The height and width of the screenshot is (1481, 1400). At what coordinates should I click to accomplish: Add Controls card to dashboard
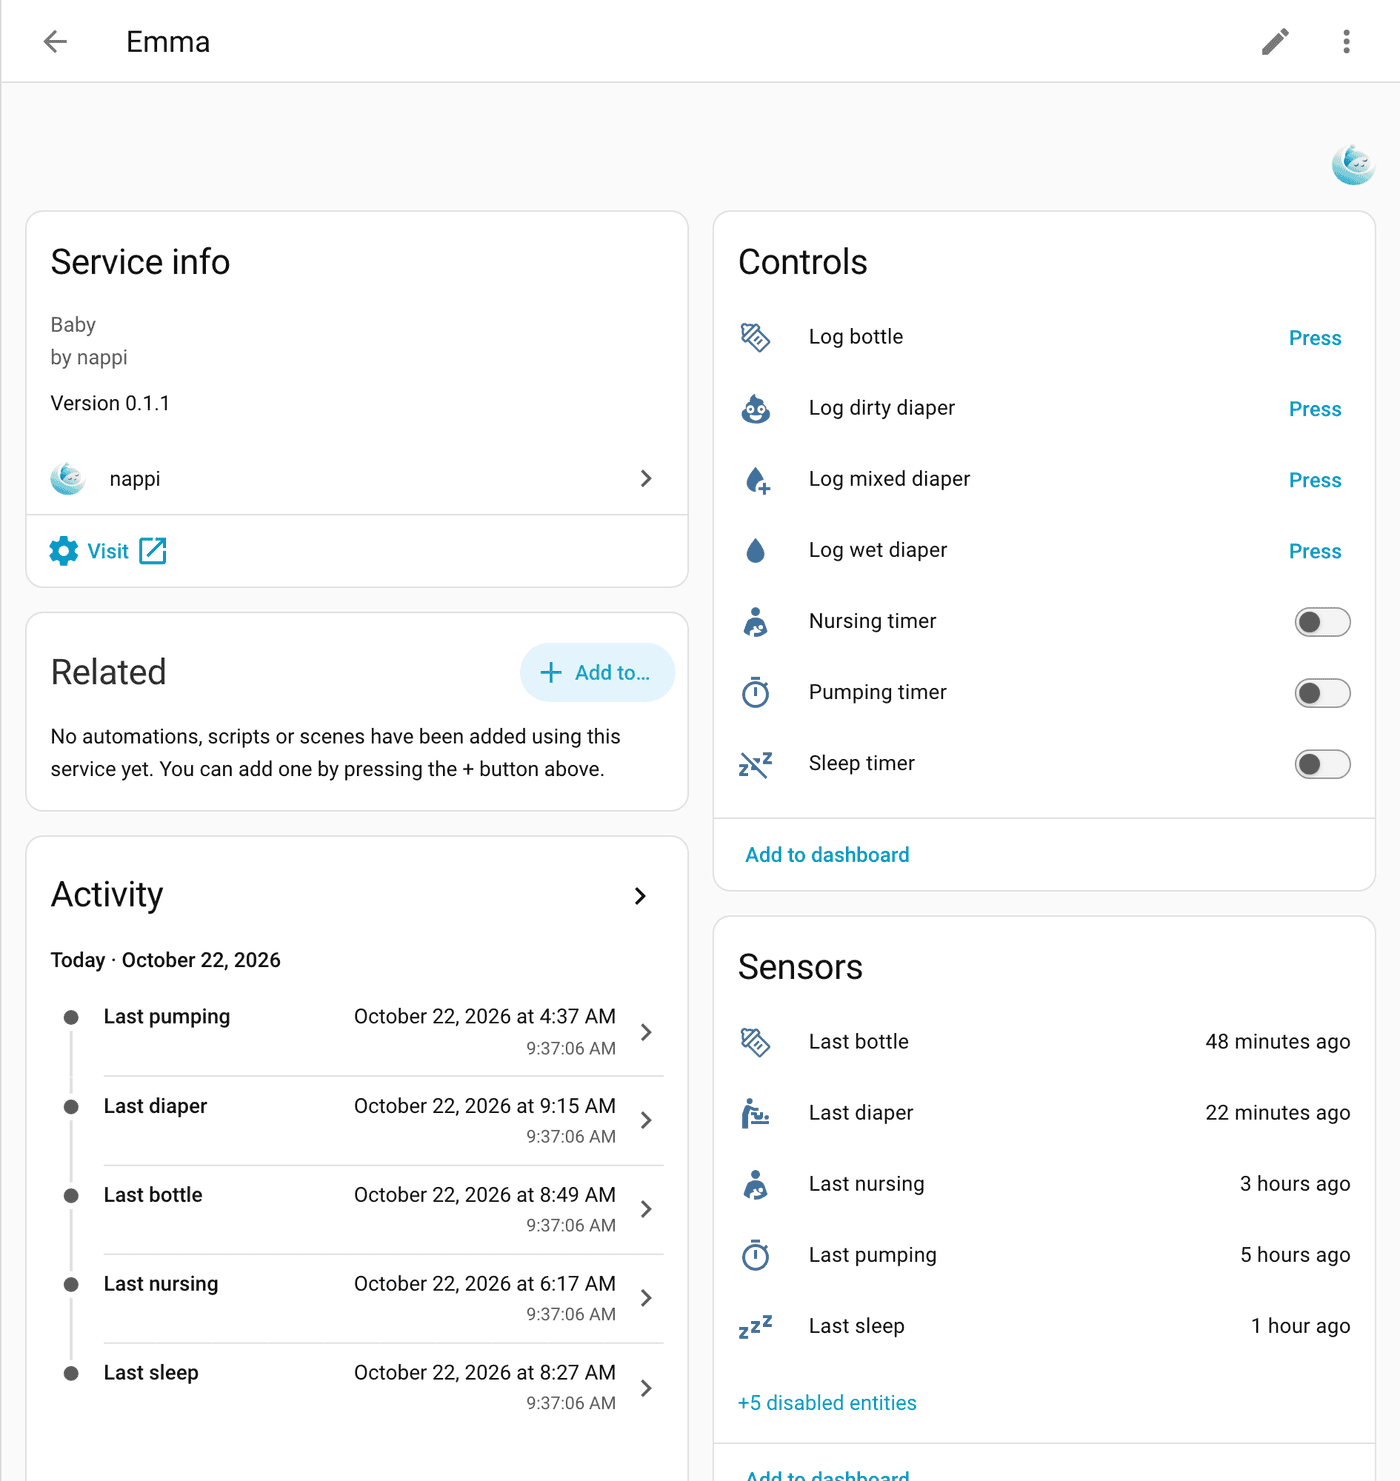click(827, 855)
